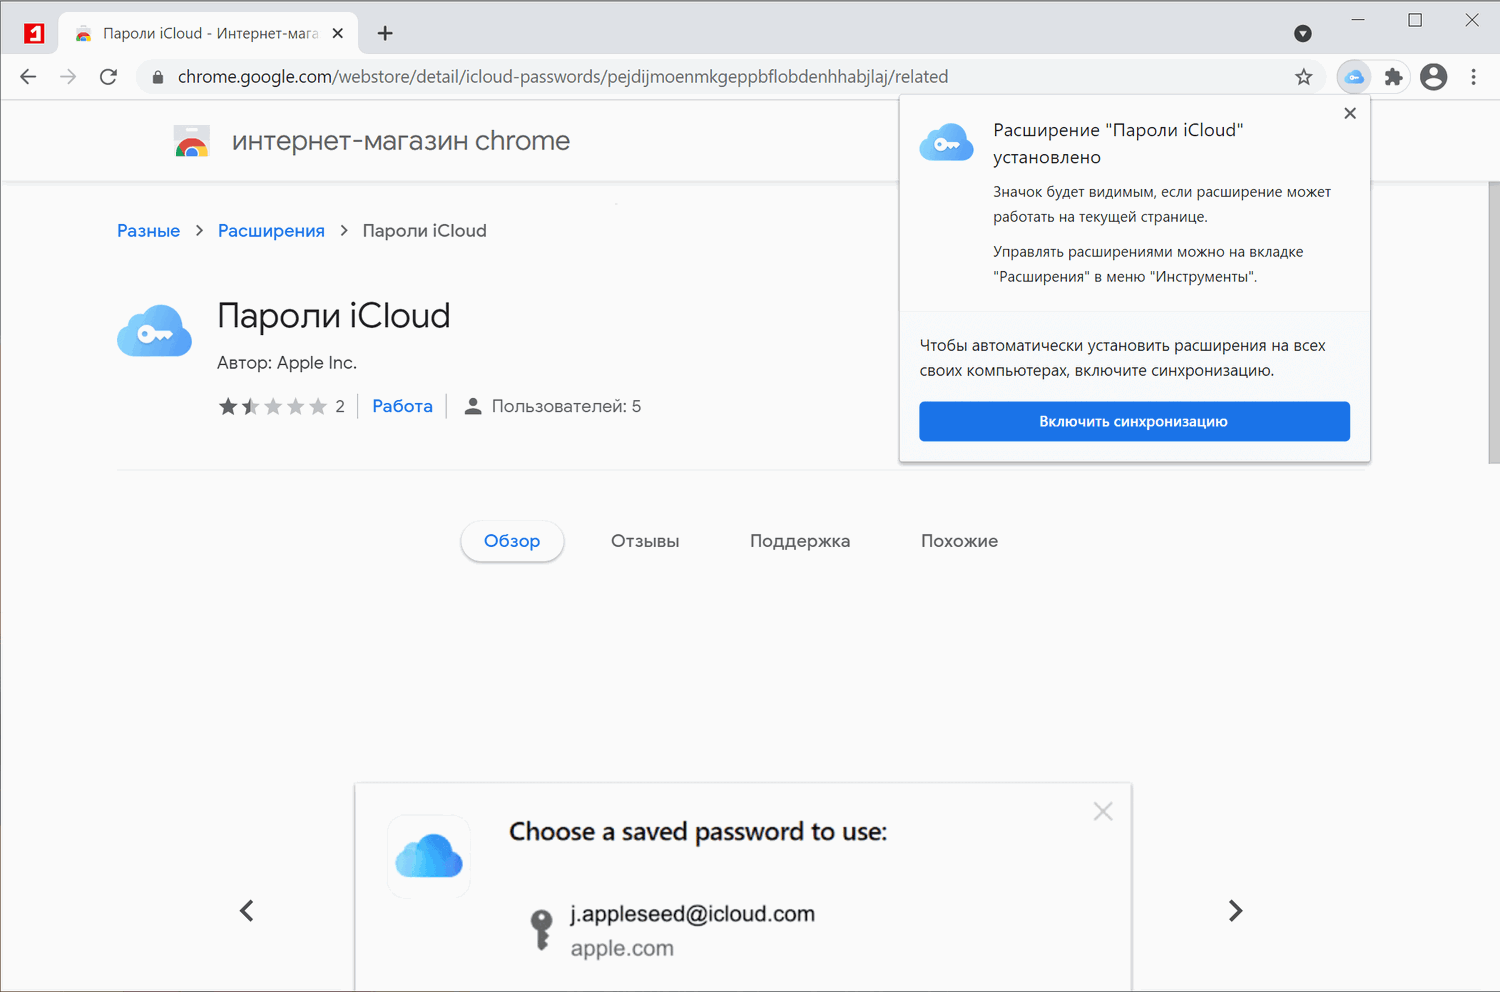The width and height of the screenshot is (1500, 992).
Task: Show the previous screenshot with left chevron
Action: [247, 910]
